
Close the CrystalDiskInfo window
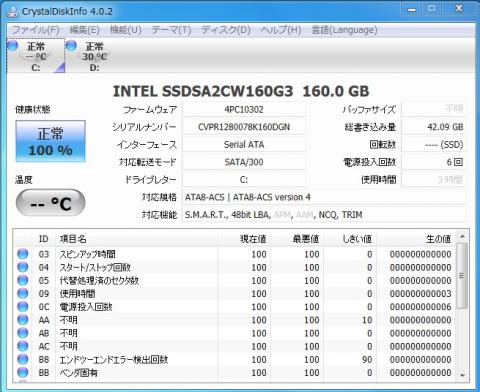[459, 9]
